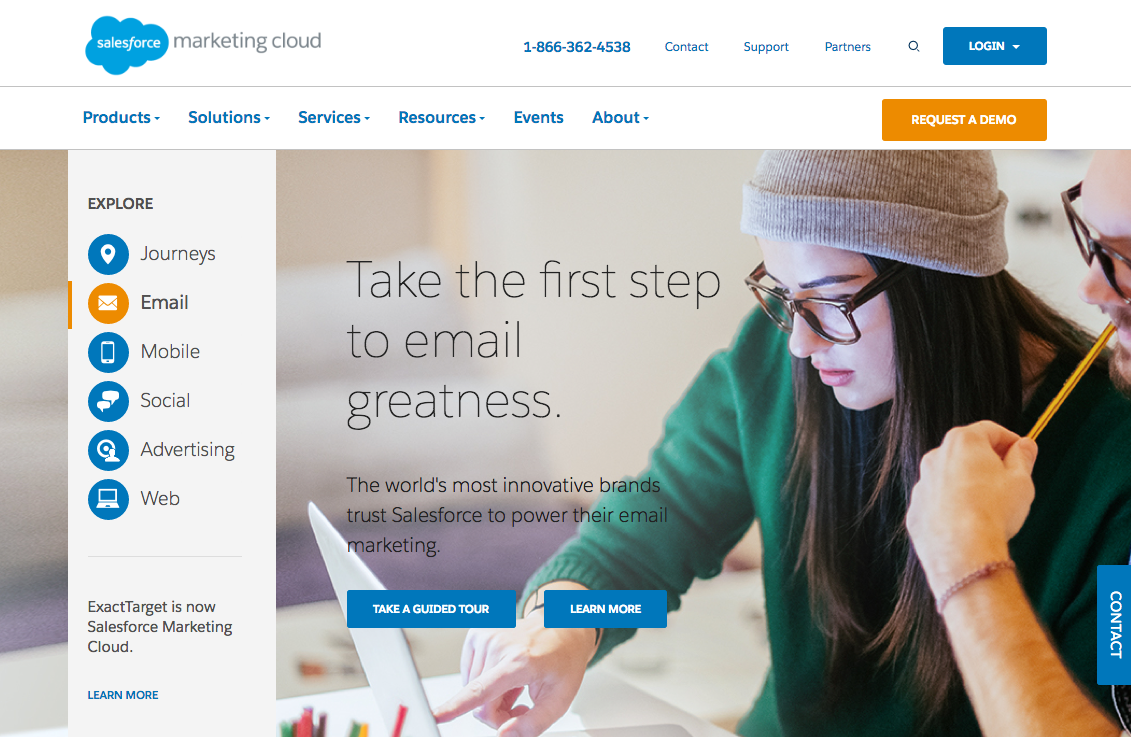Viewport: 1131px width, 737px height.
Task: Open the Solutions dropdown
Action: [229, 118]
